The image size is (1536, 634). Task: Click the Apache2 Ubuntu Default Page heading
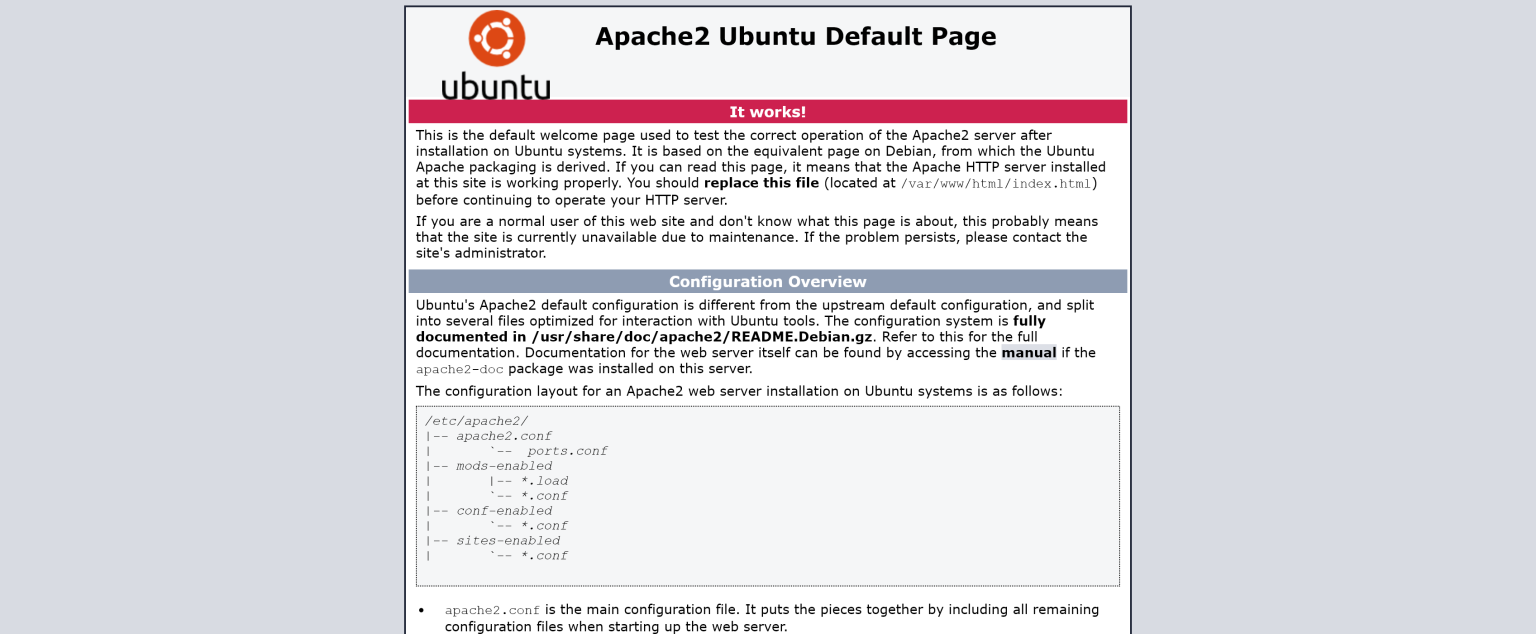(x=795, y=36)
